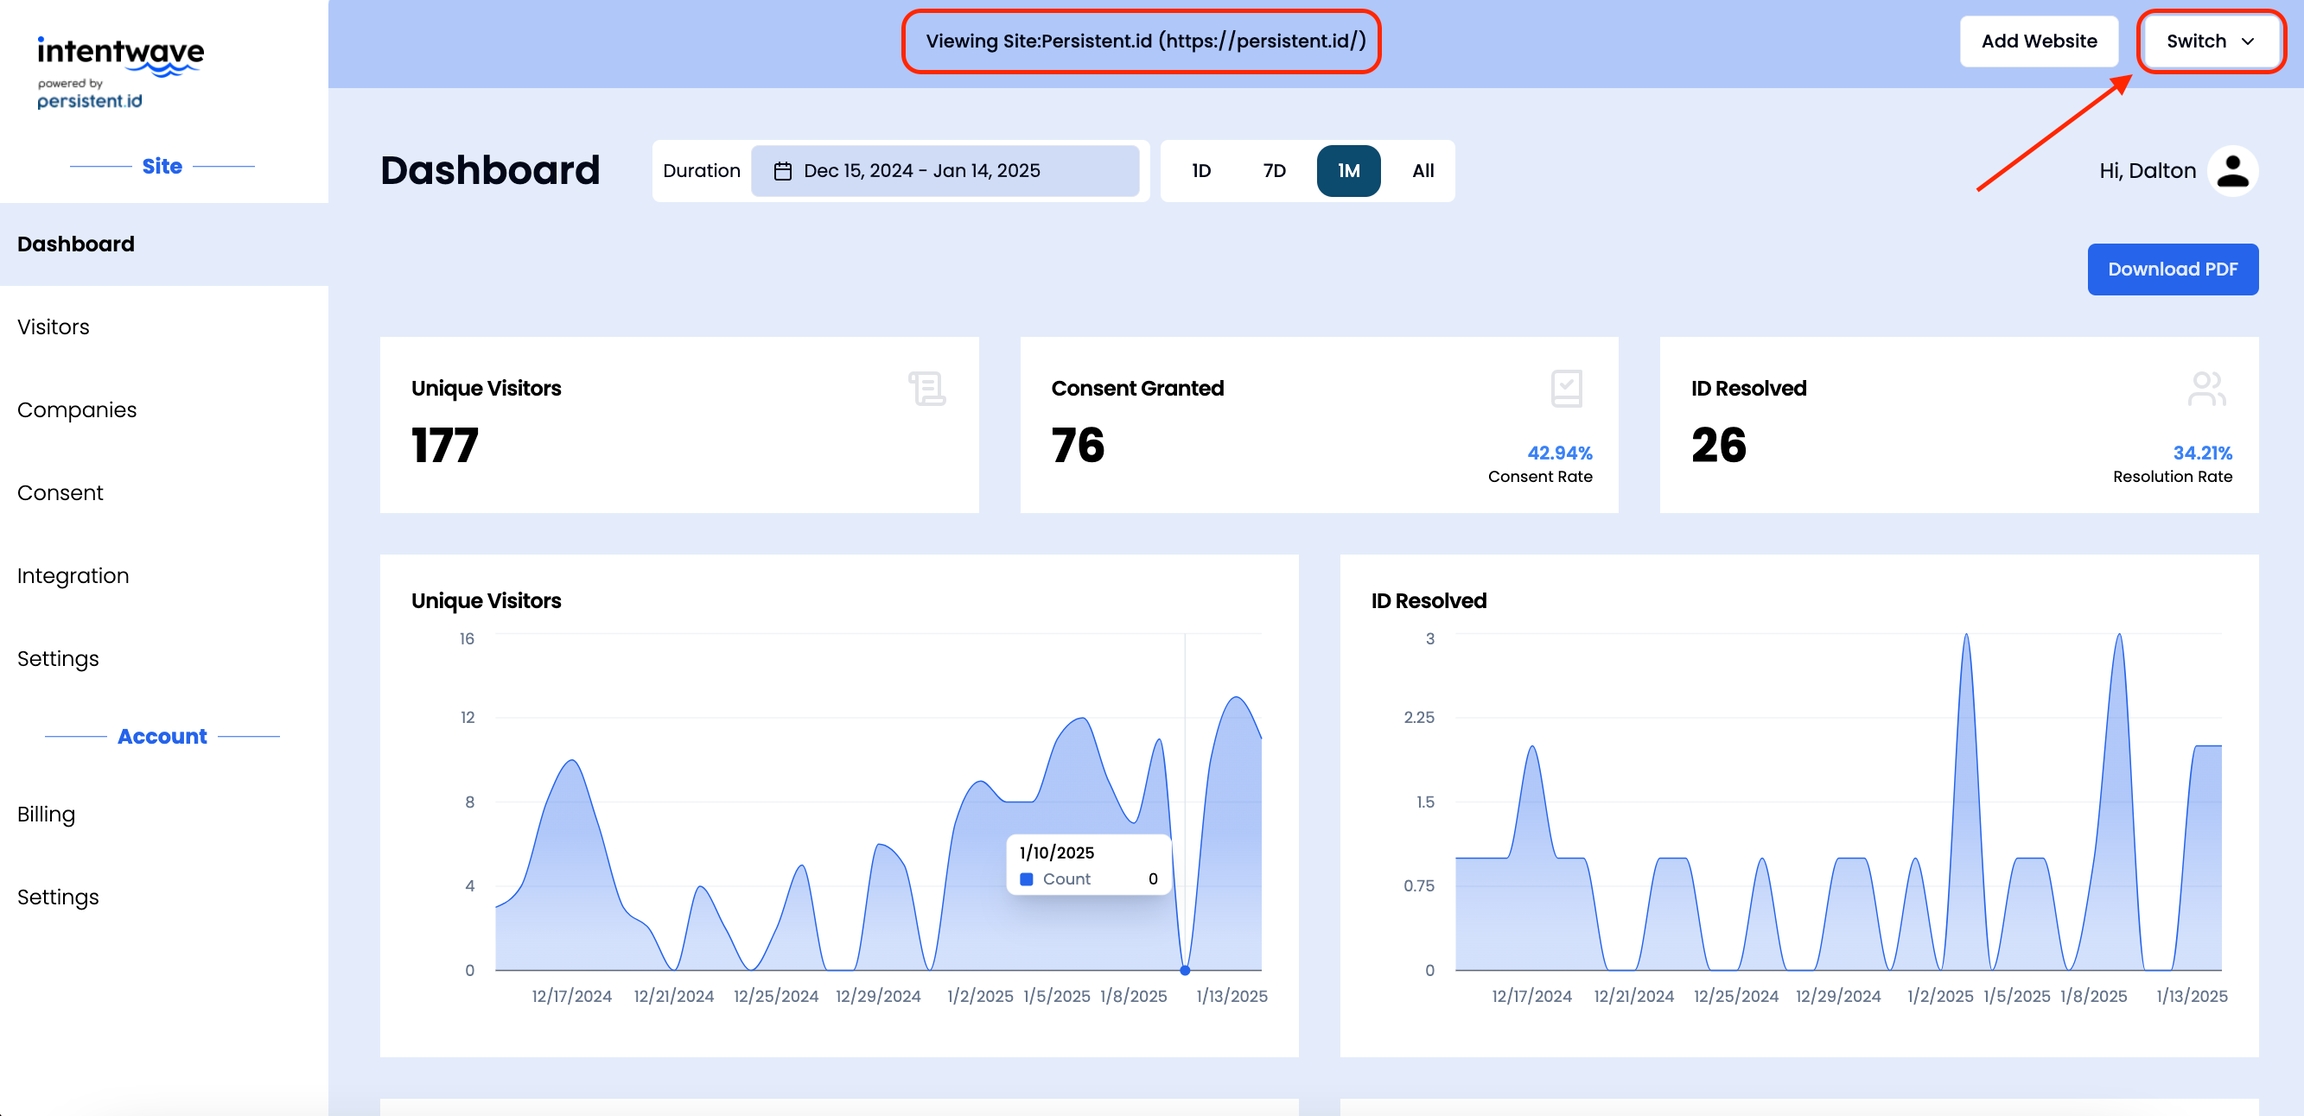
Task: Open the date range picker field
Action: [x=944, y=171]
